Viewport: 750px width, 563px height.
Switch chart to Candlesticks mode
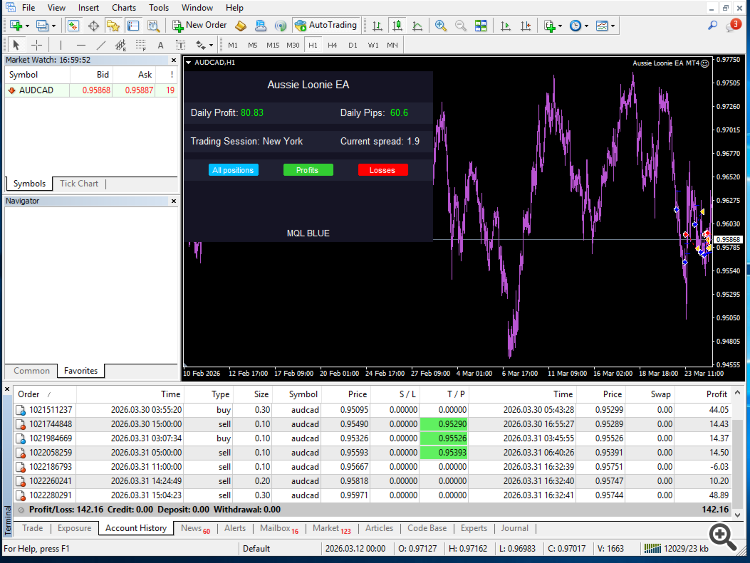pyautogui.click(x=397, y=25)
